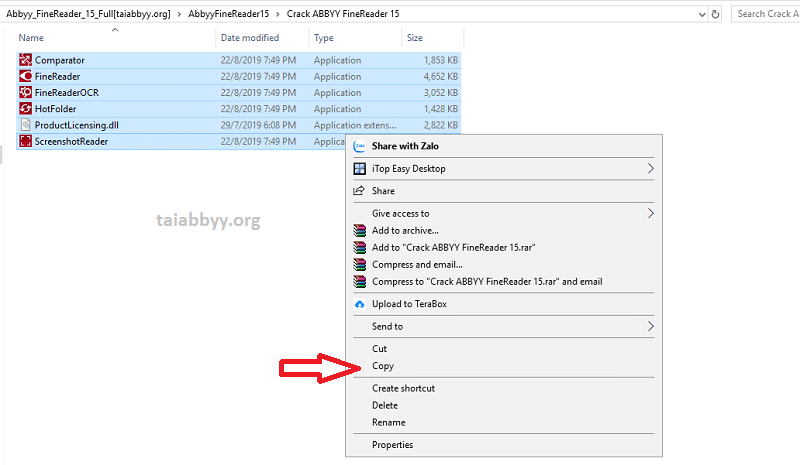Choose Add to archive...
This screenshot has width=800, height=465.
405,231
